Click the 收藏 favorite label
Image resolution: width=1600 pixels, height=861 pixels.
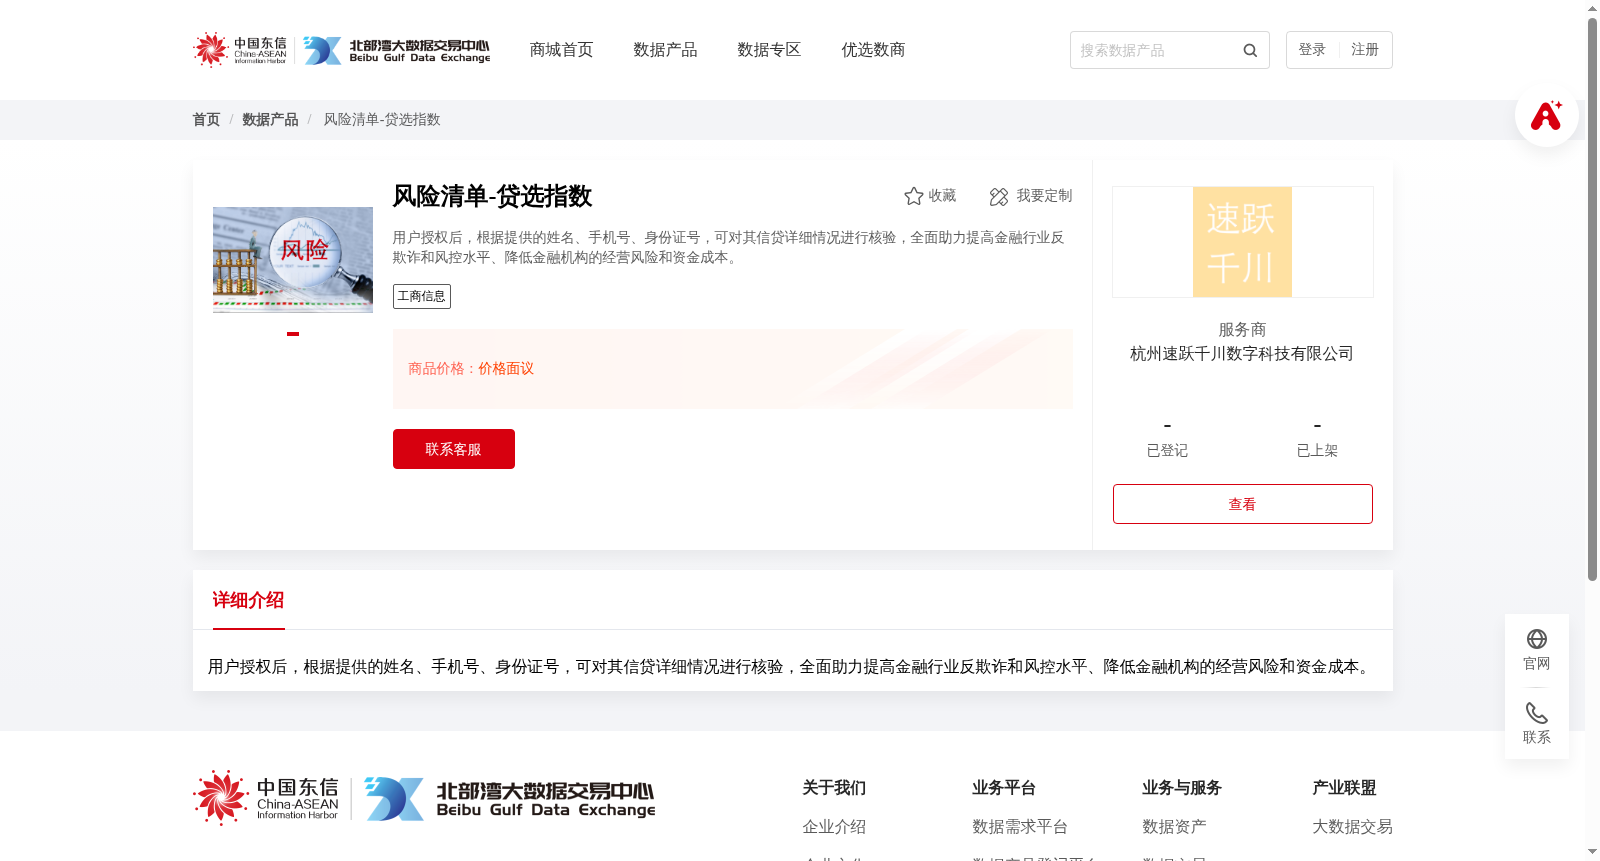pos(942,196)
